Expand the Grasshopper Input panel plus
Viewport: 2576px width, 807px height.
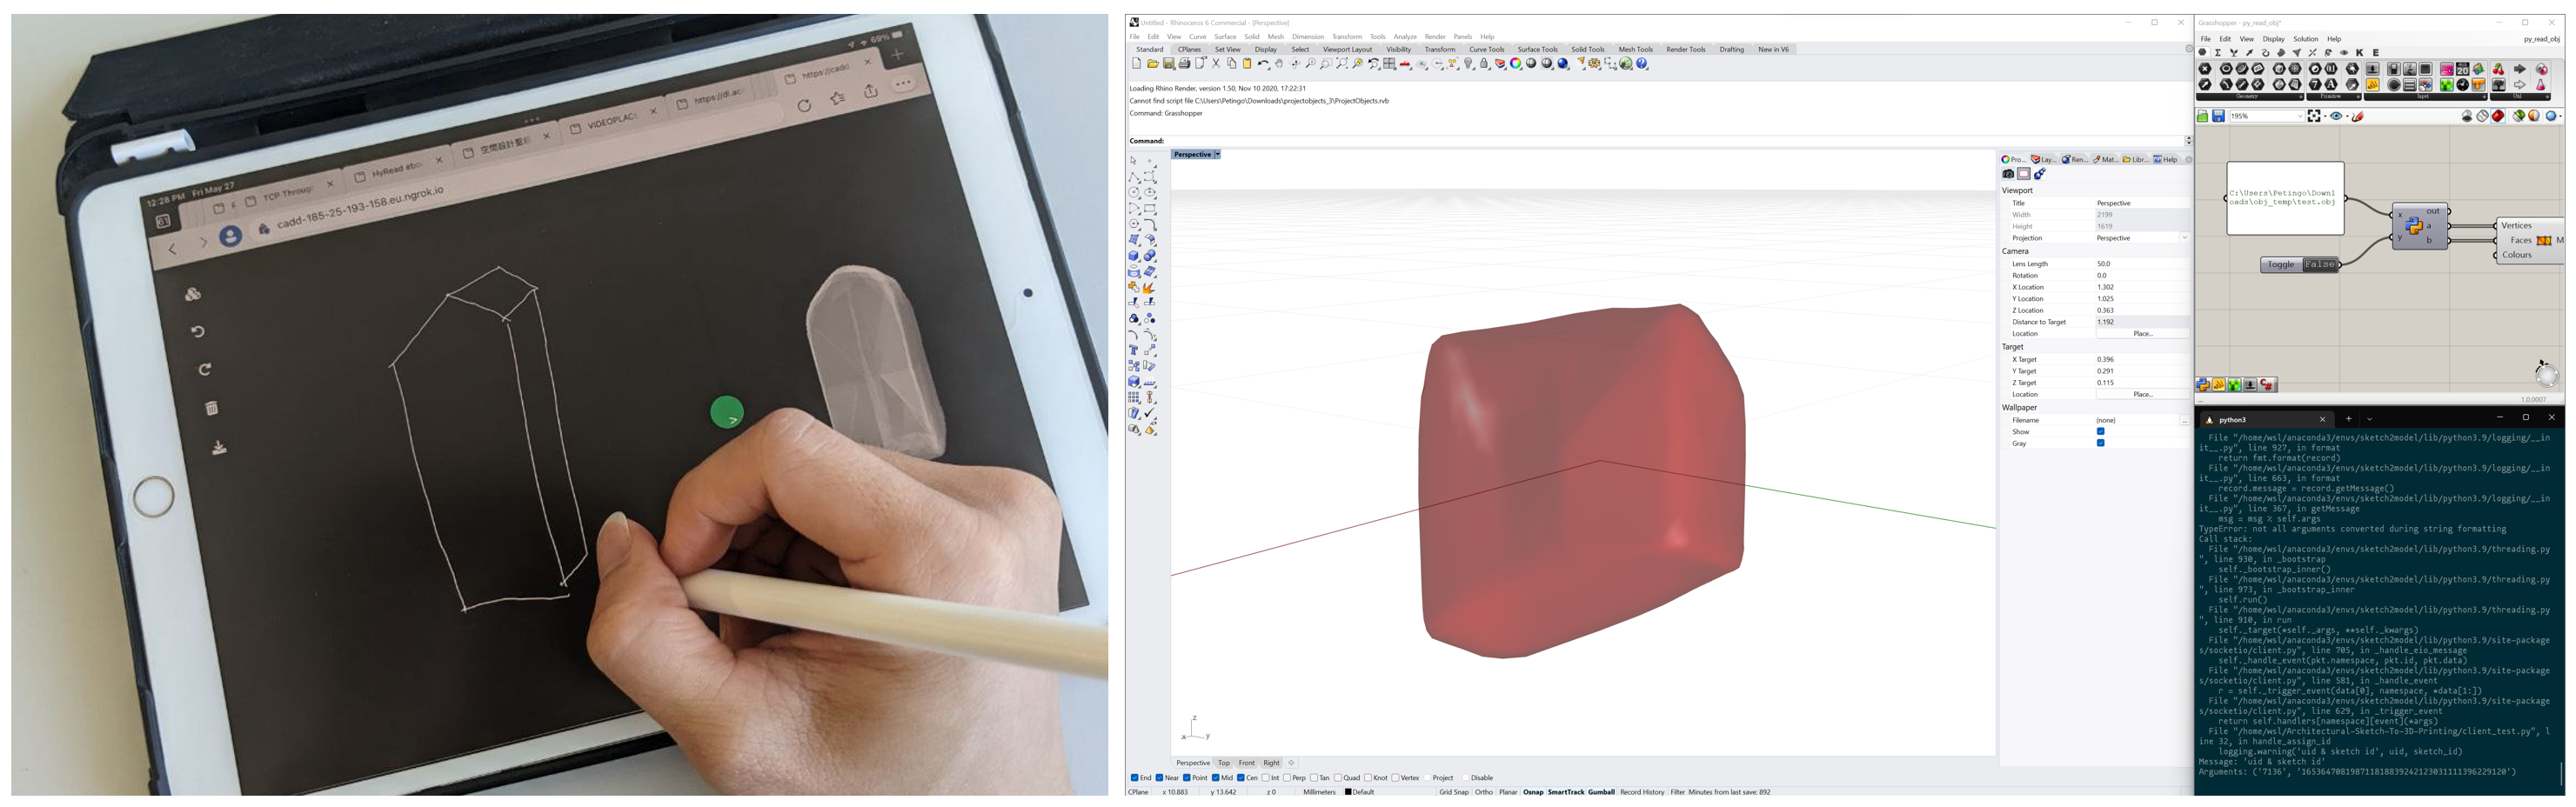2485,97
